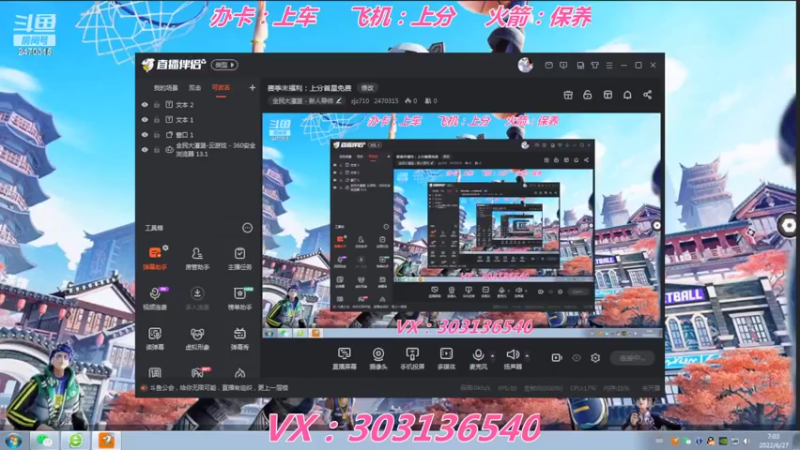Click the save-disk icon in title bar
Screen dimensions: 800x450
(580, 65)
